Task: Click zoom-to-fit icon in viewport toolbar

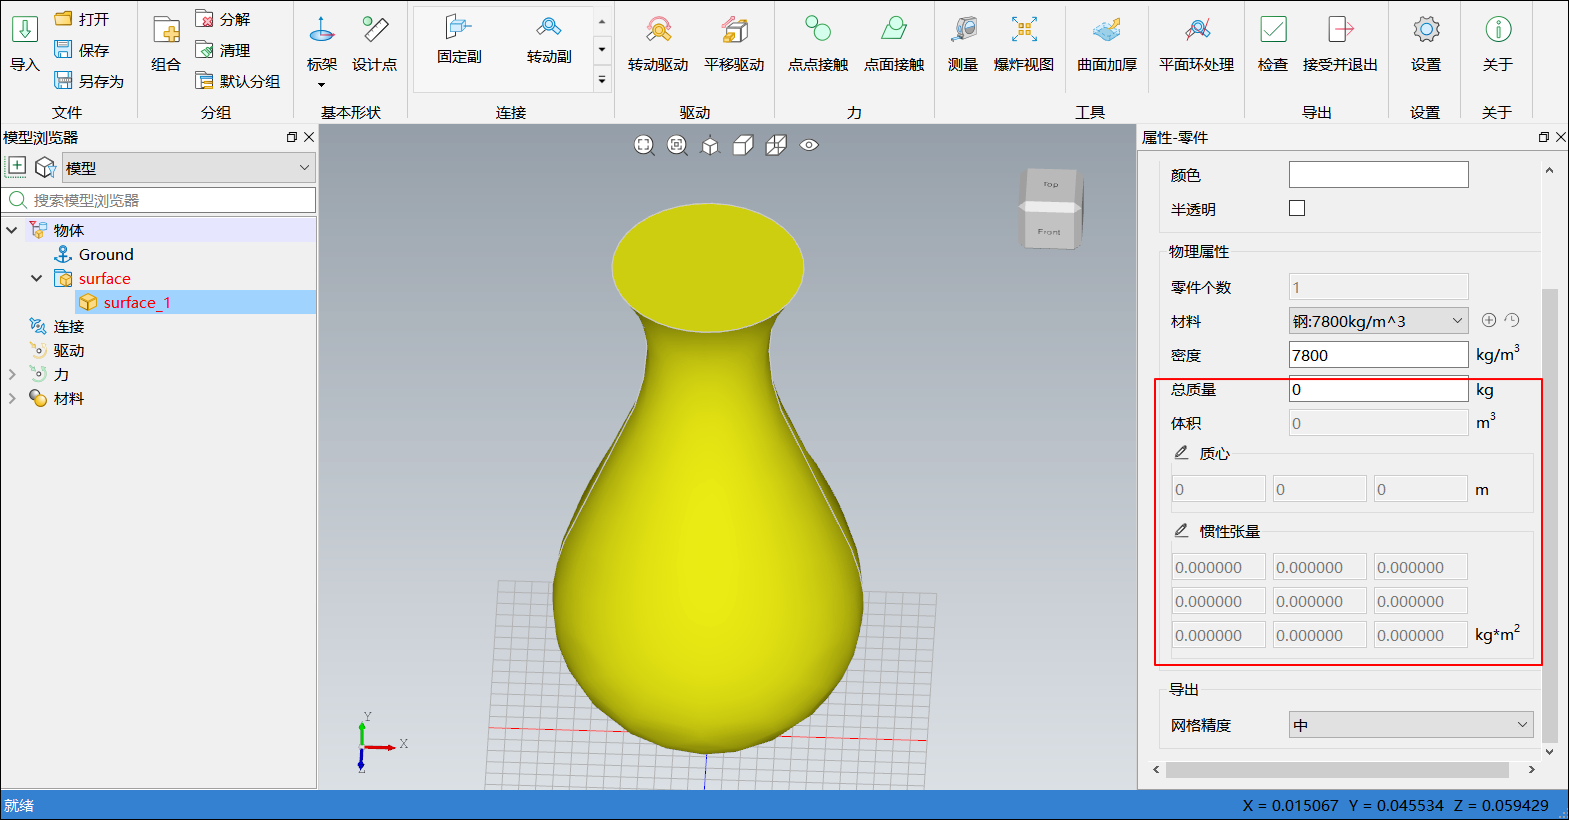Action: click(644, 145)
